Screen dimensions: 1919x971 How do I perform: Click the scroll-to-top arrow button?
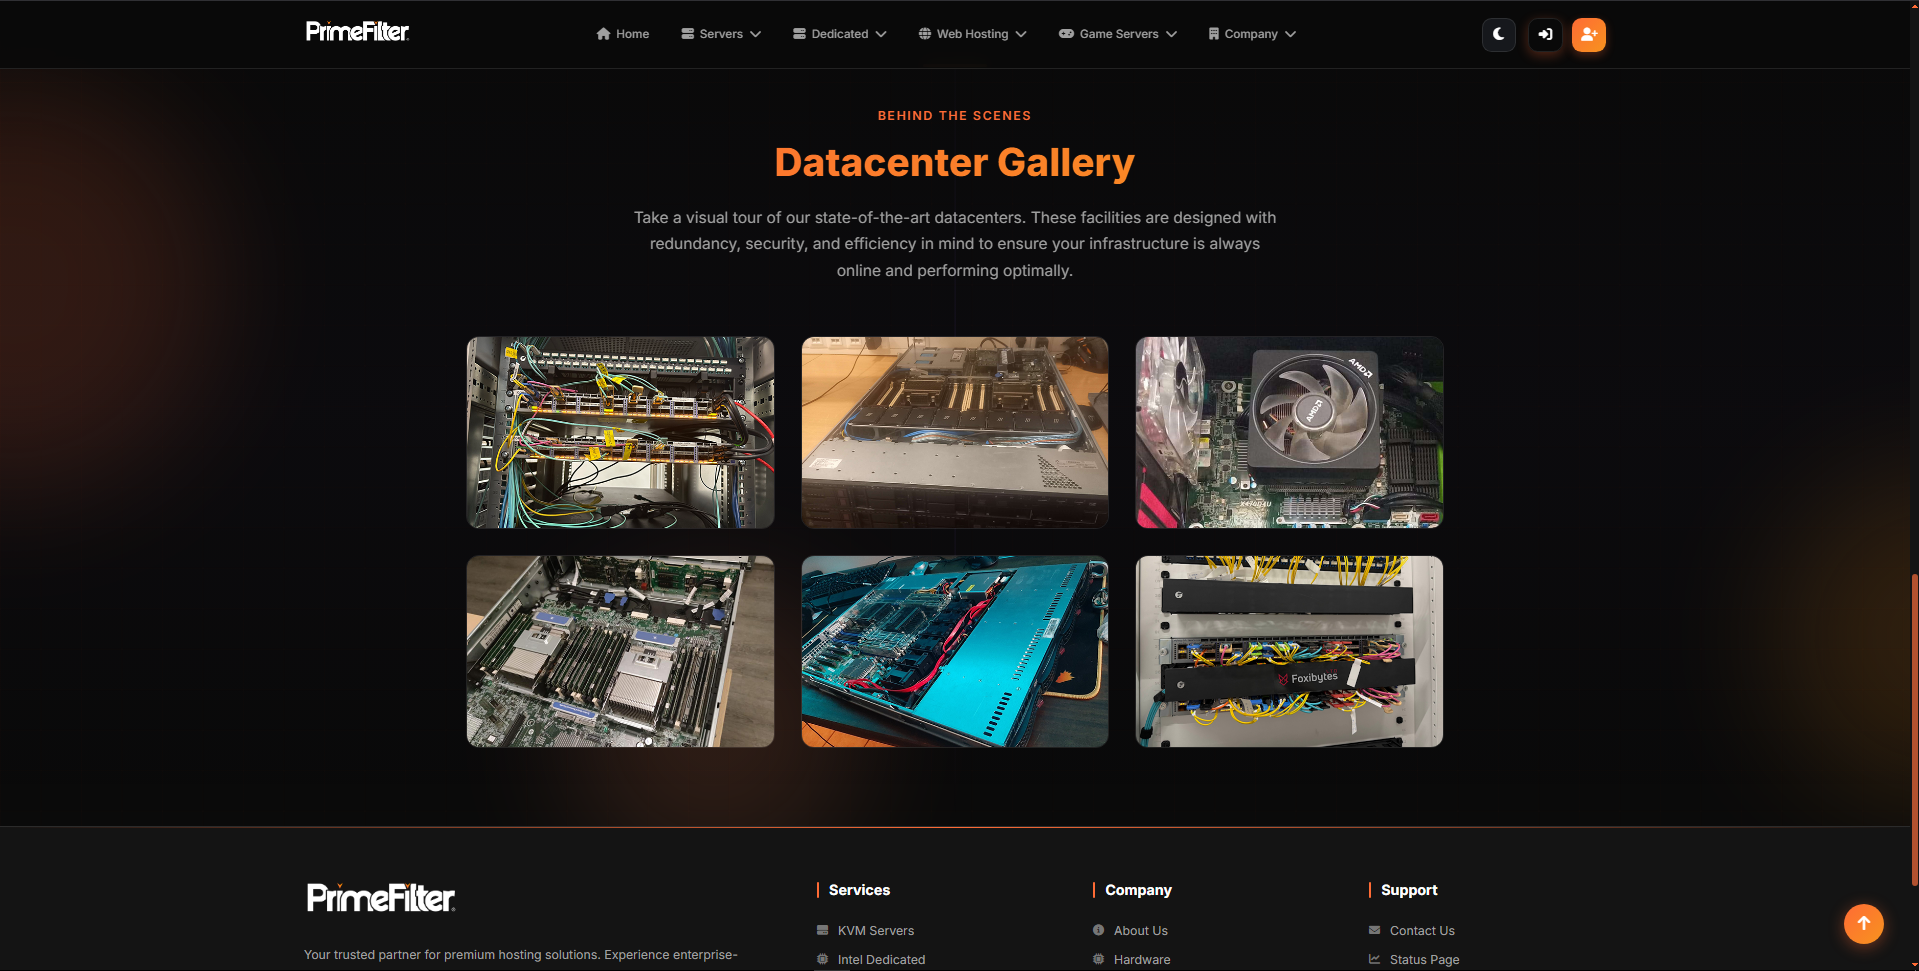[1862, 924]
